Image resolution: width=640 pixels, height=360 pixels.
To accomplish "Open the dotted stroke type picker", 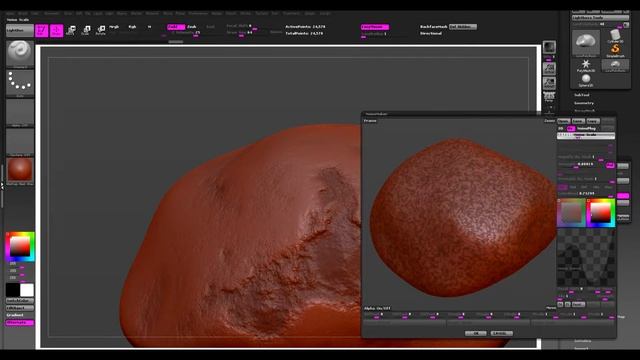I will point(20,83).
